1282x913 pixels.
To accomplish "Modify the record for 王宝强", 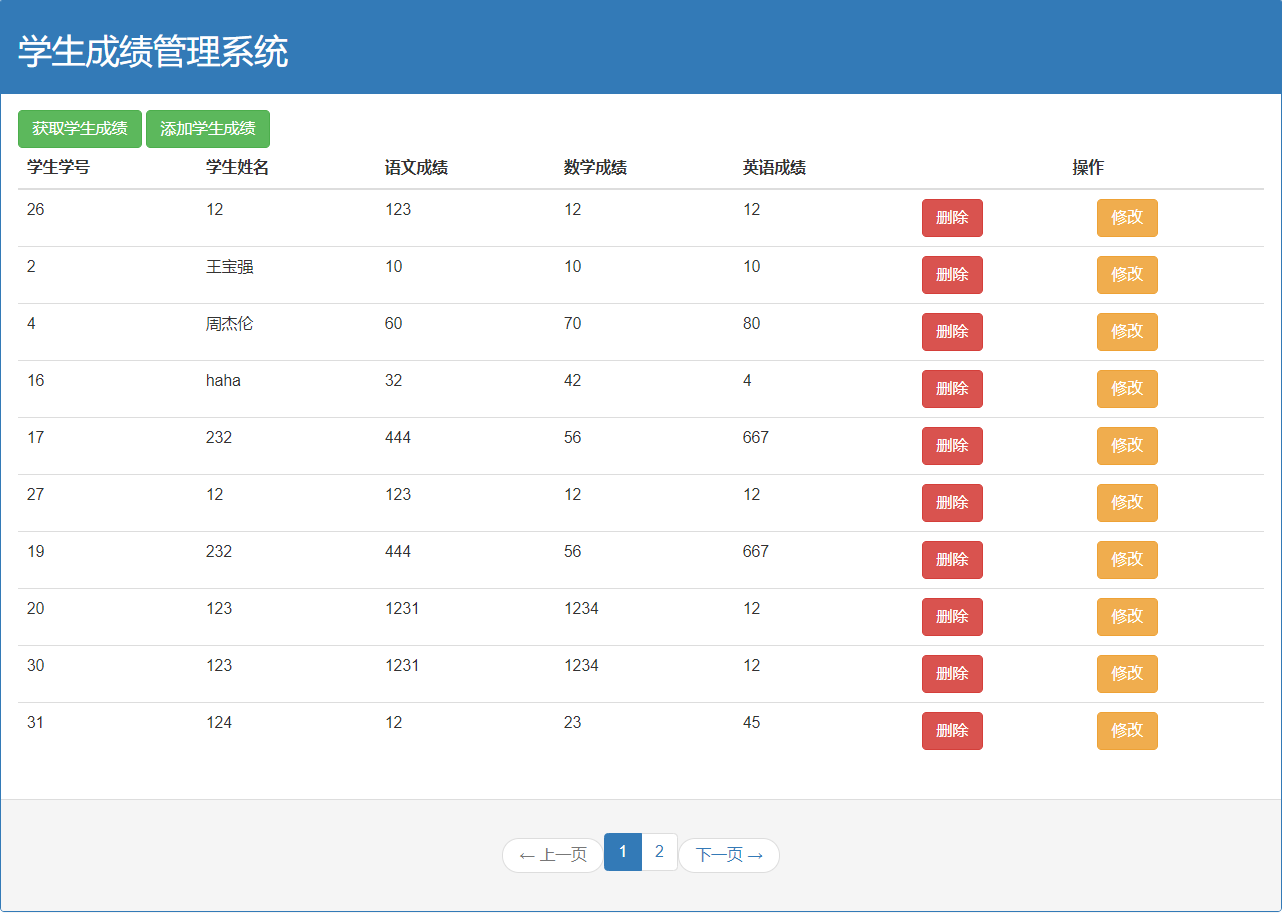I will point(1127,275).
